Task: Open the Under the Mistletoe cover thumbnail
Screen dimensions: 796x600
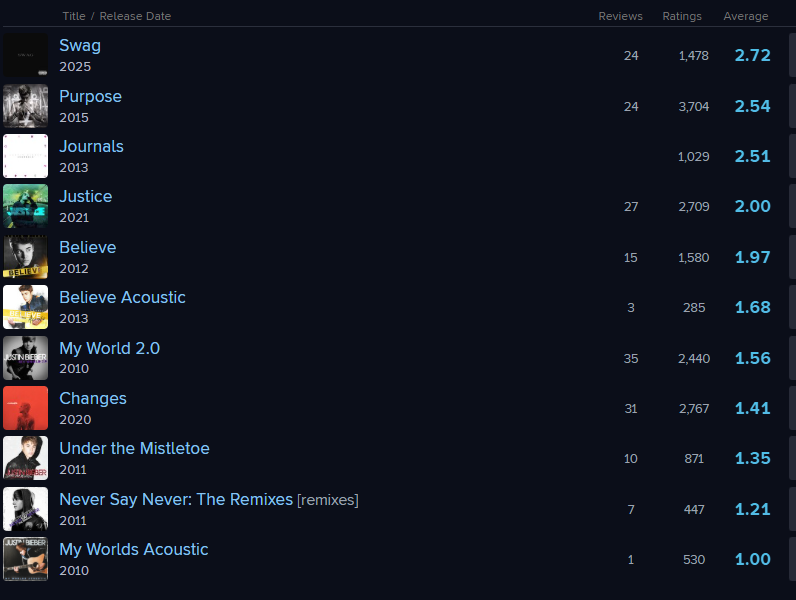Action: [25, 458]
